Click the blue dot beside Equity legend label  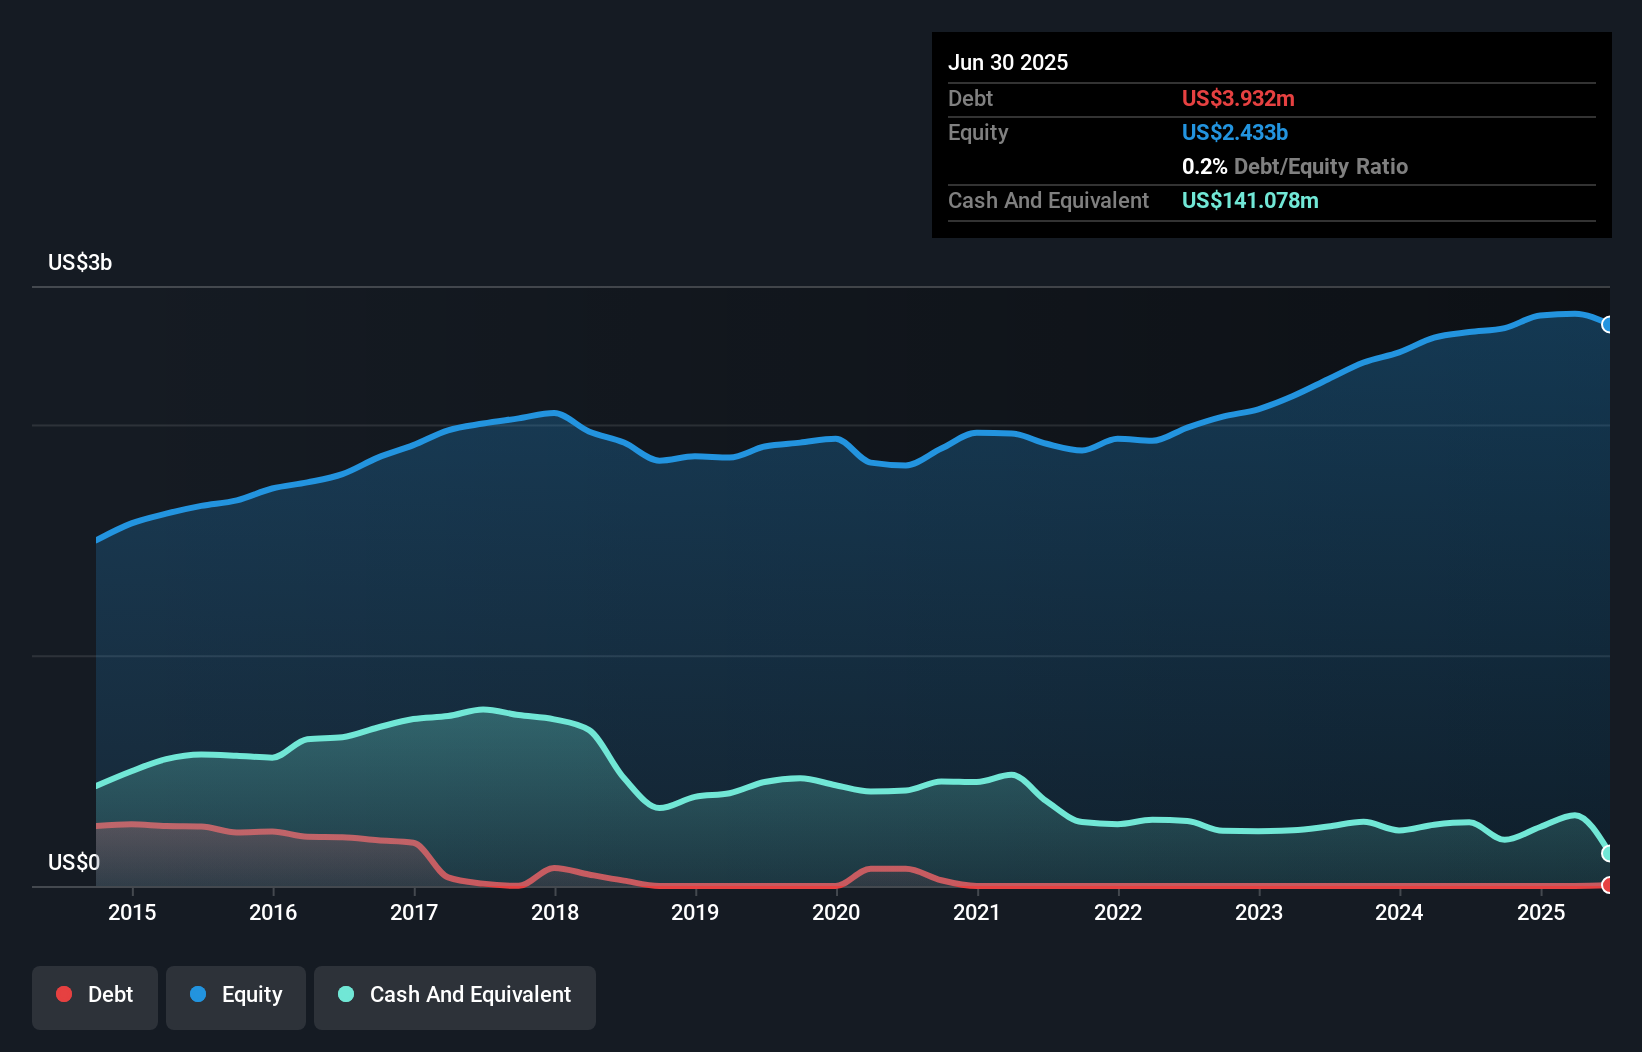tap(198, 994)
